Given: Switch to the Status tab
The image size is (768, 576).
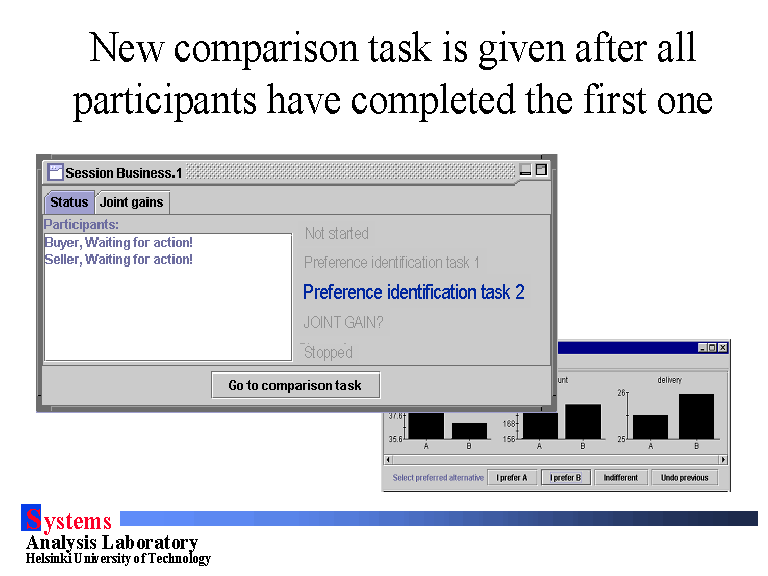Looking at the screenshot, I should pyautogui.click(x=69, y=202).
